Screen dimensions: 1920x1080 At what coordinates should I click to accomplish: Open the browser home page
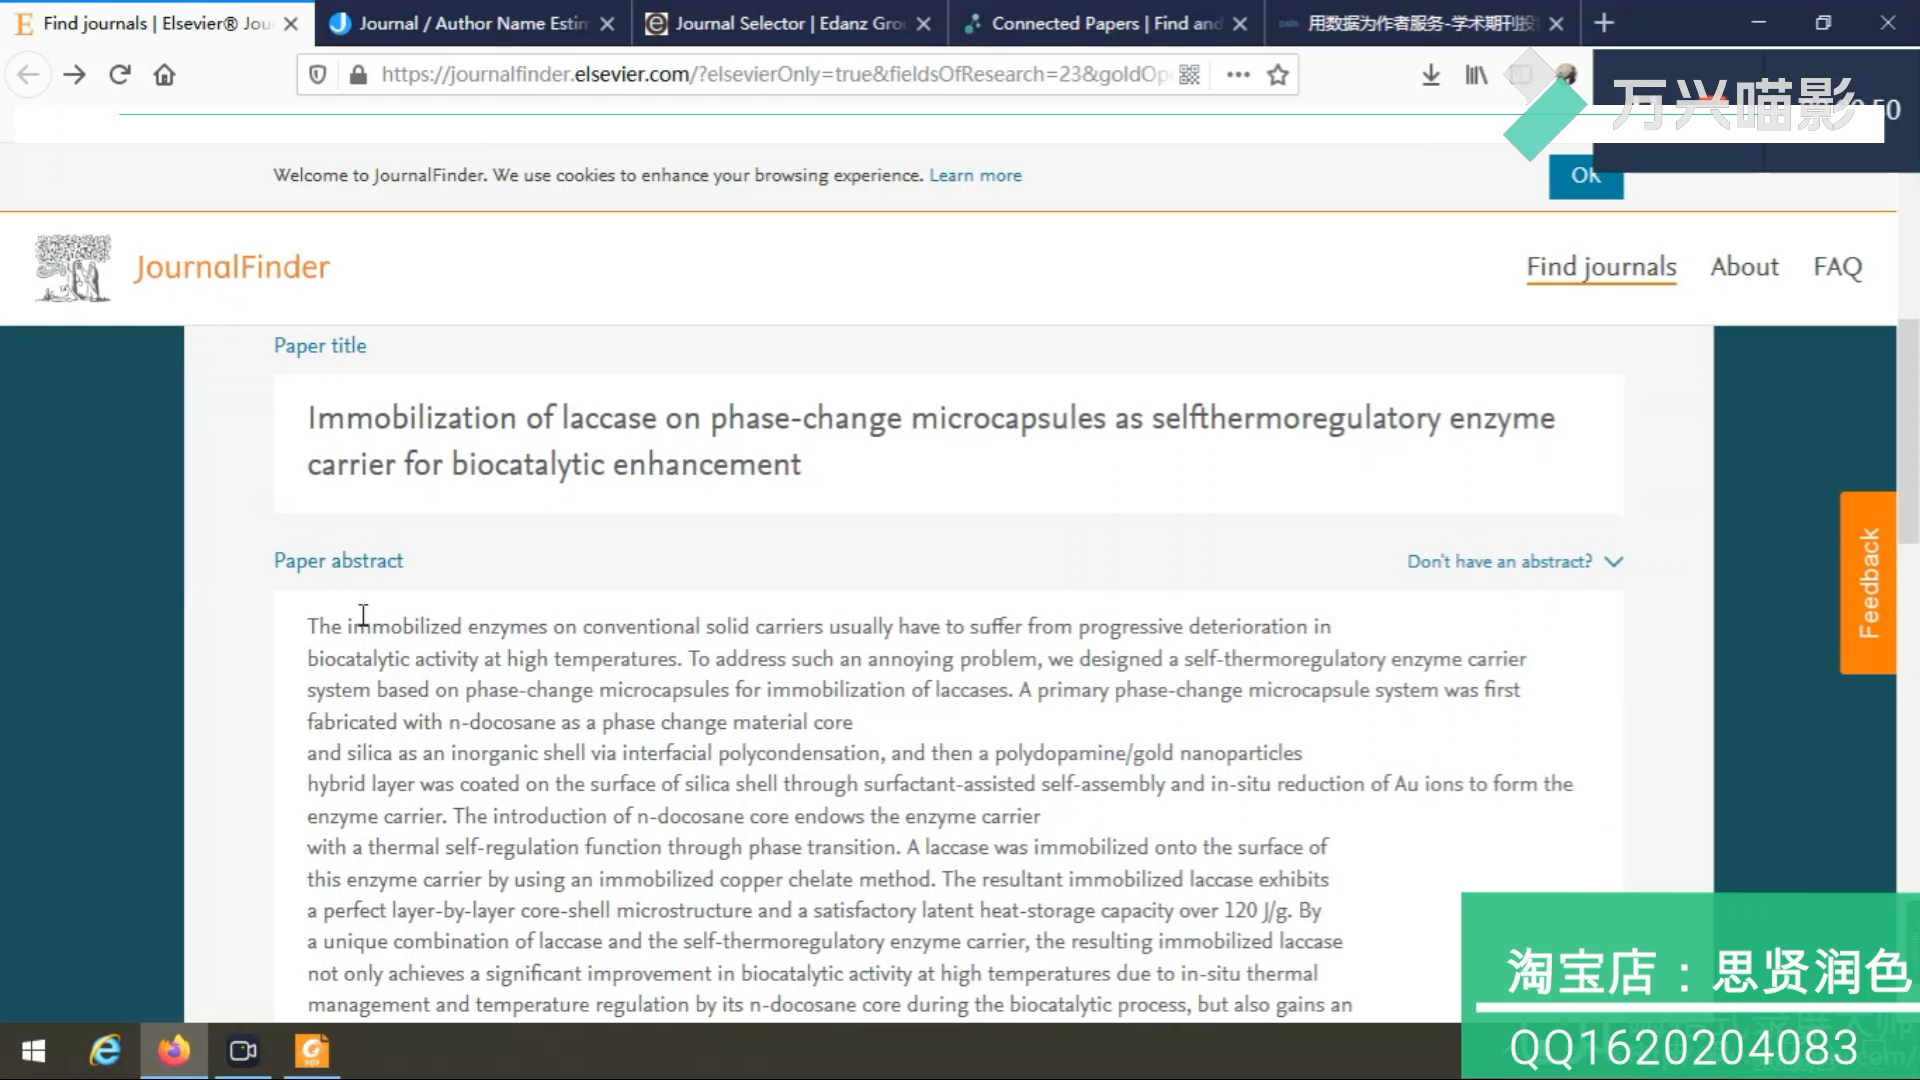pyautogui.click(x=165, y=75)
